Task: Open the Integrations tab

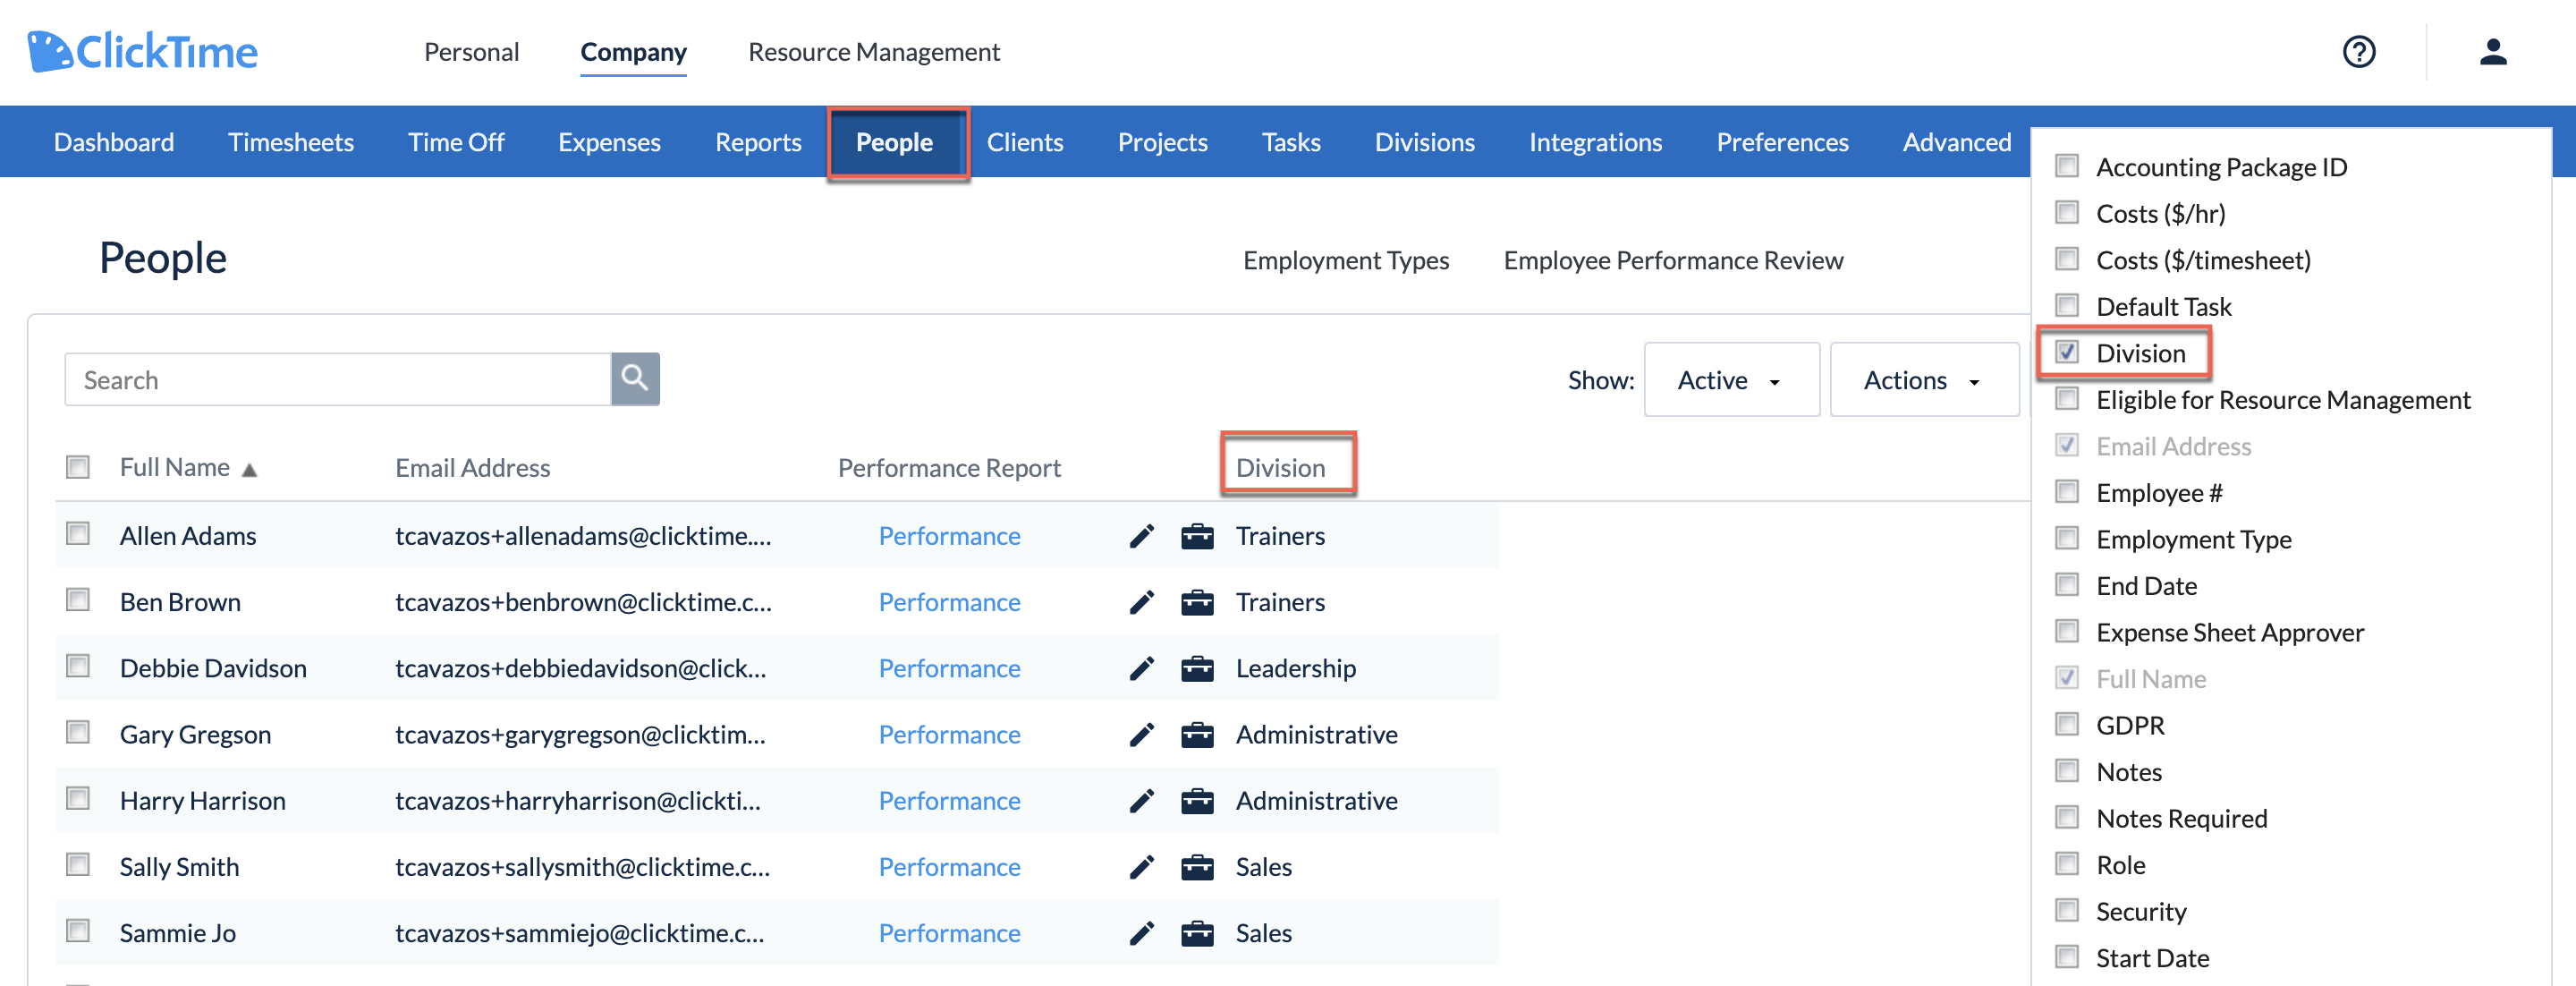Action: pos(1595,142)
